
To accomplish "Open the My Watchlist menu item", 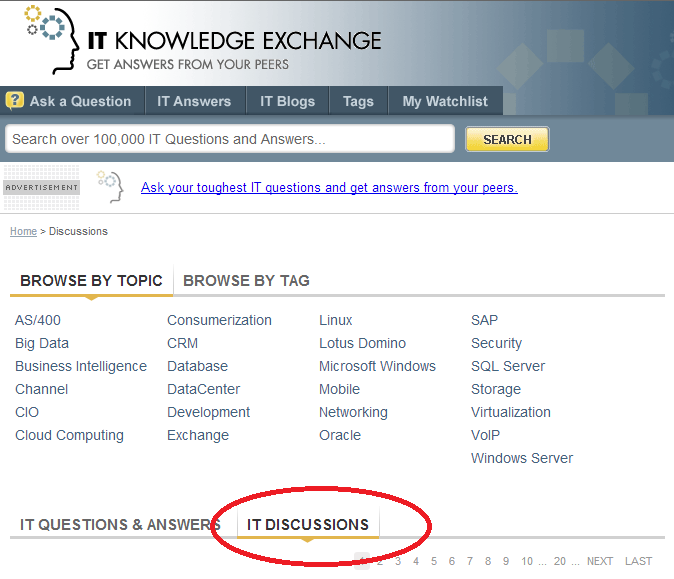I will (445, 101).
